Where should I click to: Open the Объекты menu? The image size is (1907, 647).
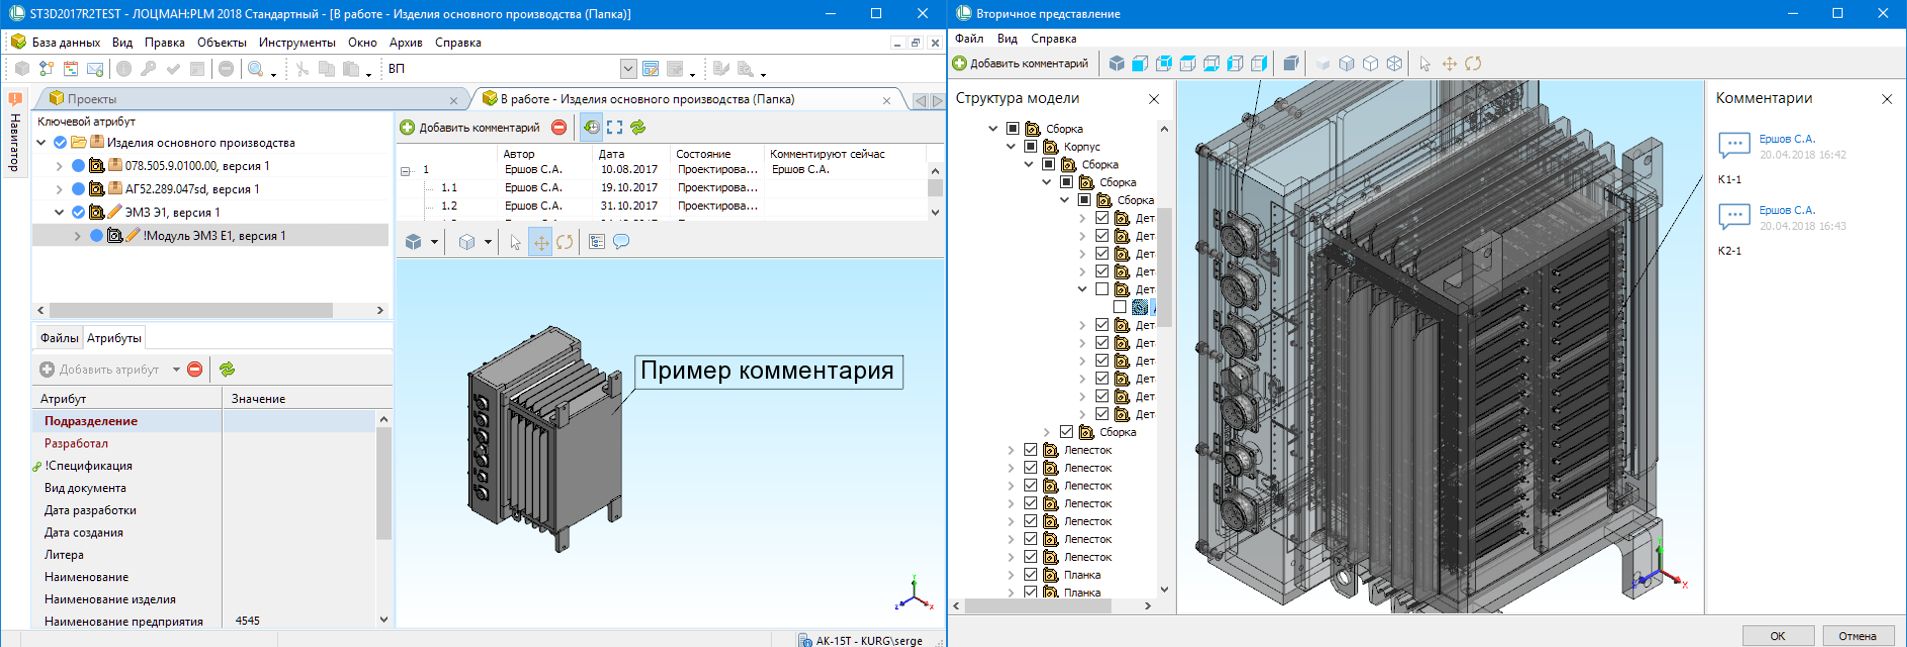[221, 43]
